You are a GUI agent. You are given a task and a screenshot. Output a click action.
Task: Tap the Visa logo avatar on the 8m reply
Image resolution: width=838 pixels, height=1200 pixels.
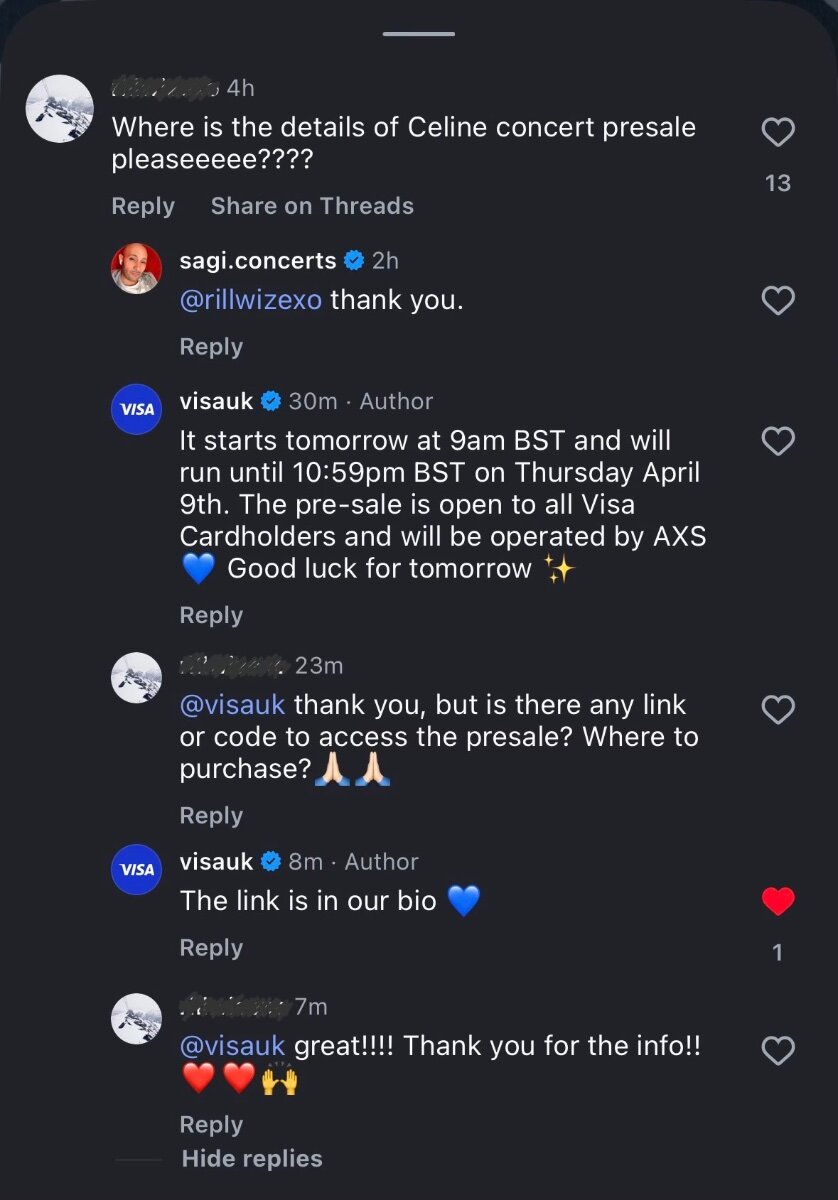(x=136, y=869)
